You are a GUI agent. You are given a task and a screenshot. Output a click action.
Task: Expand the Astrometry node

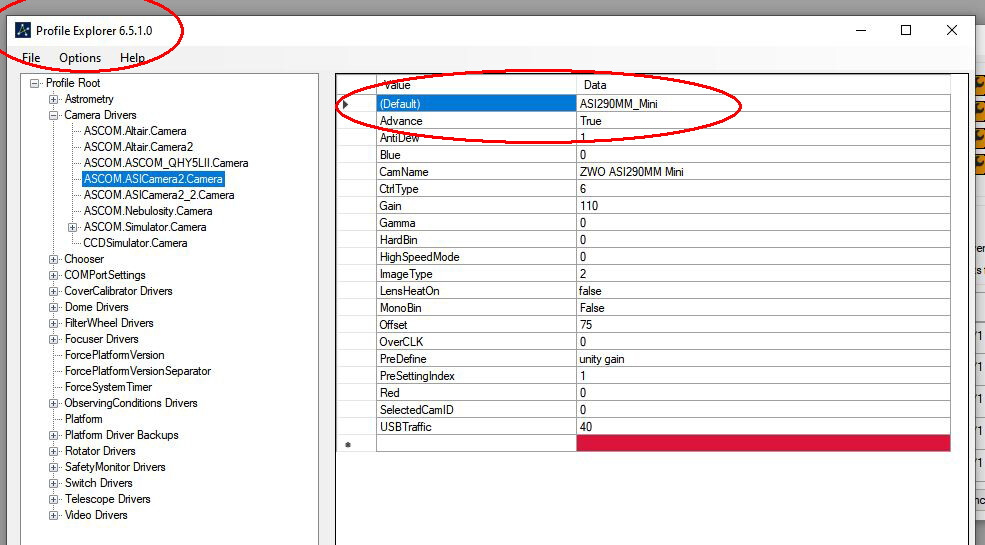pos(54,99)
